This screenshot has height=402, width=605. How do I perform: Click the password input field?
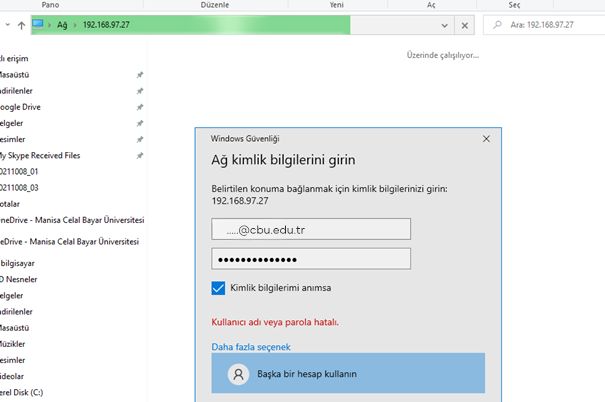311,259
